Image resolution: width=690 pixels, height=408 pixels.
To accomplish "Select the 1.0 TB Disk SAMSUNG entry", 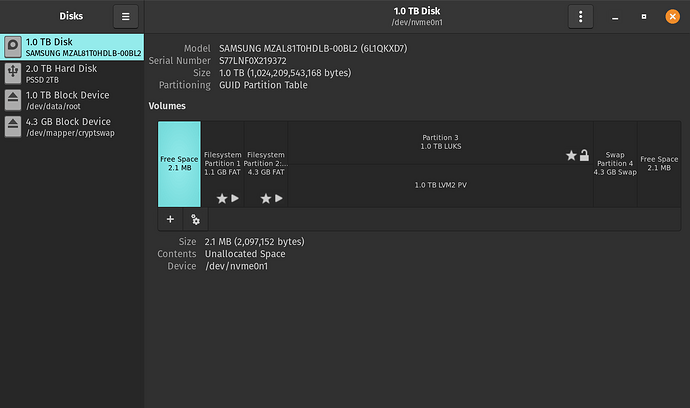I will [x=72, y=47].
